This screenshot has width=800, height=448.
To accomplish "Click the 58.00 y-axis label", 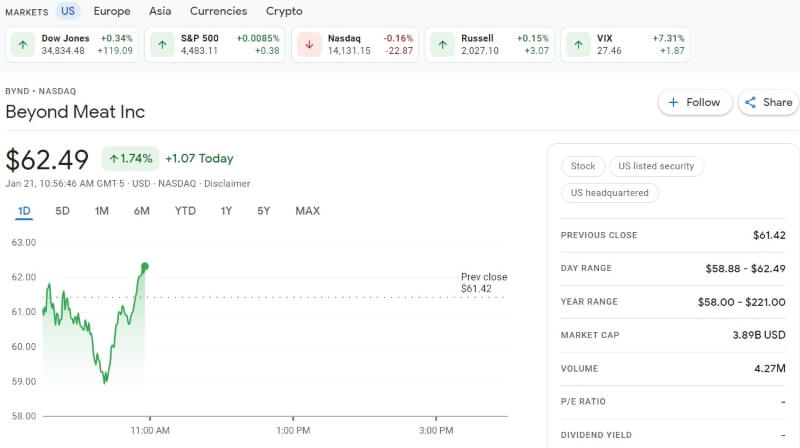I will pyautogui.click(x=23, y=416).
